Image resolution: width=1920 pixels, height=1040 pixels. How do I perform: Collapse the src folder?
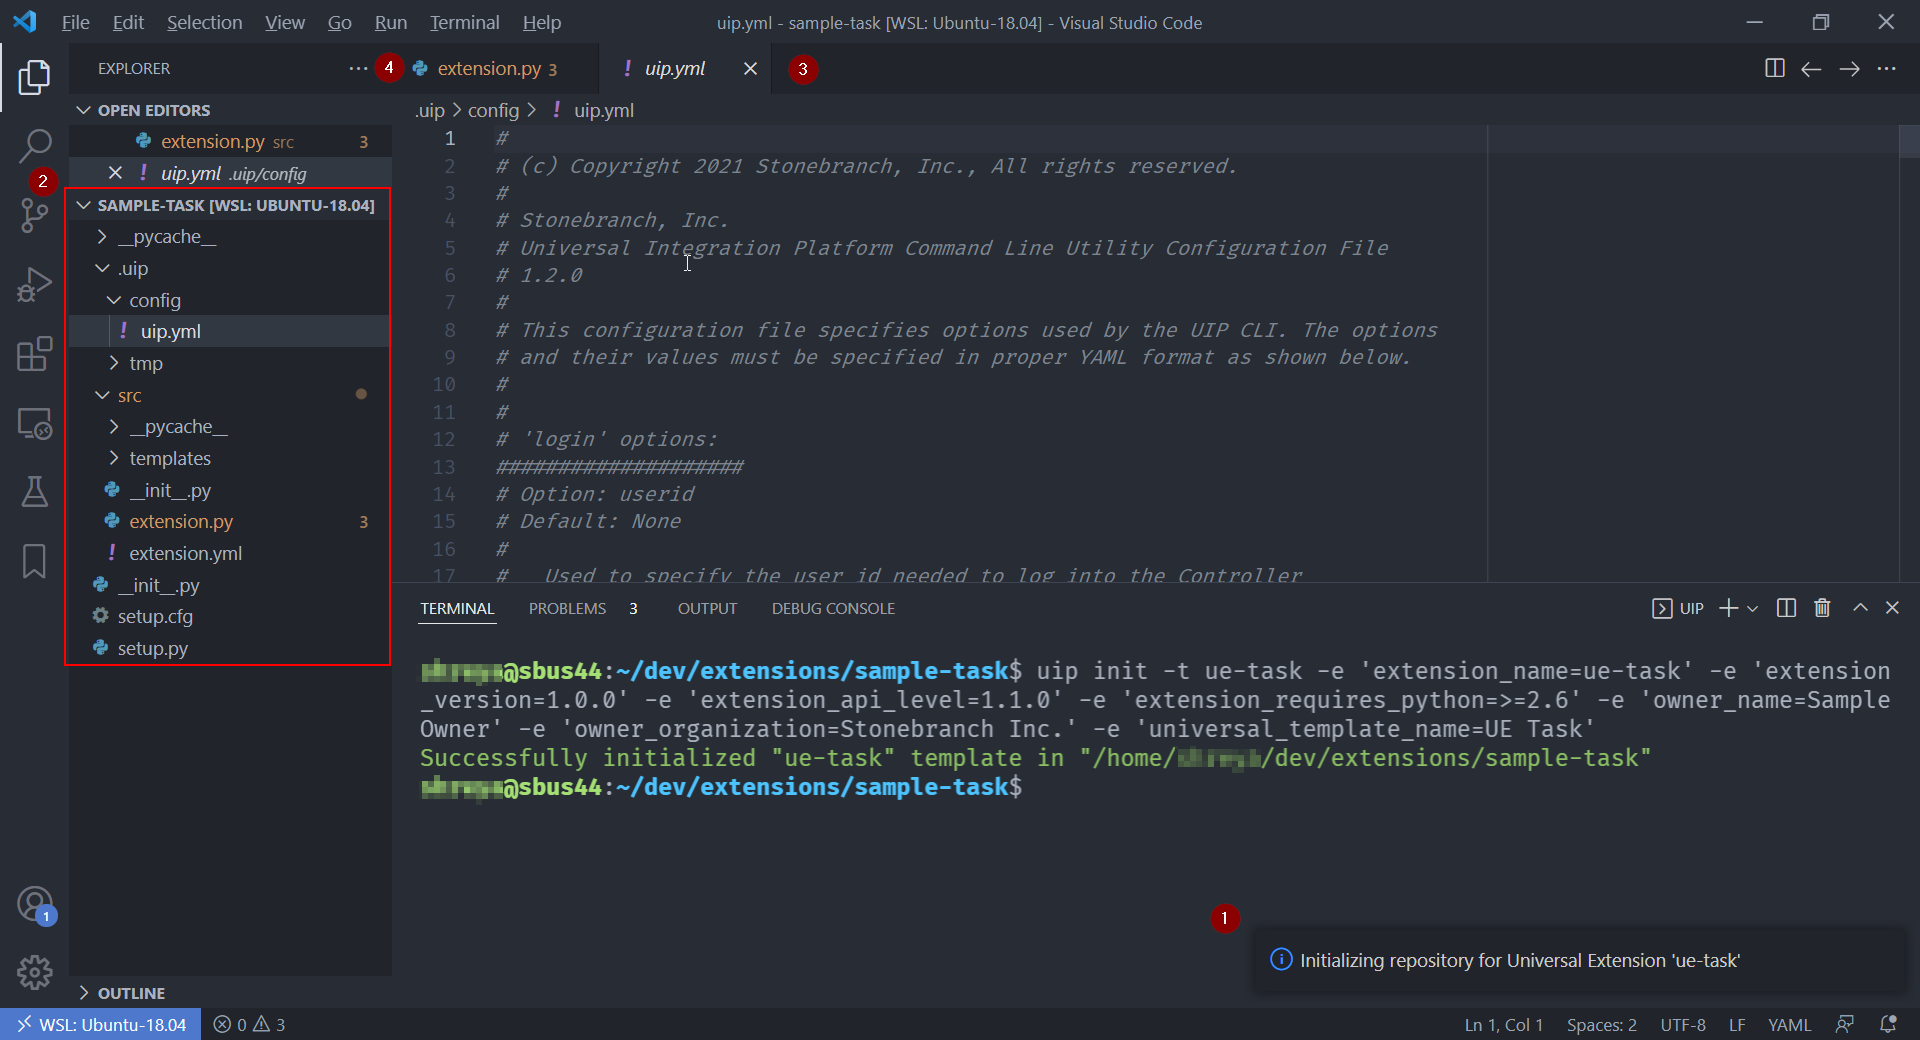[129, 396]
